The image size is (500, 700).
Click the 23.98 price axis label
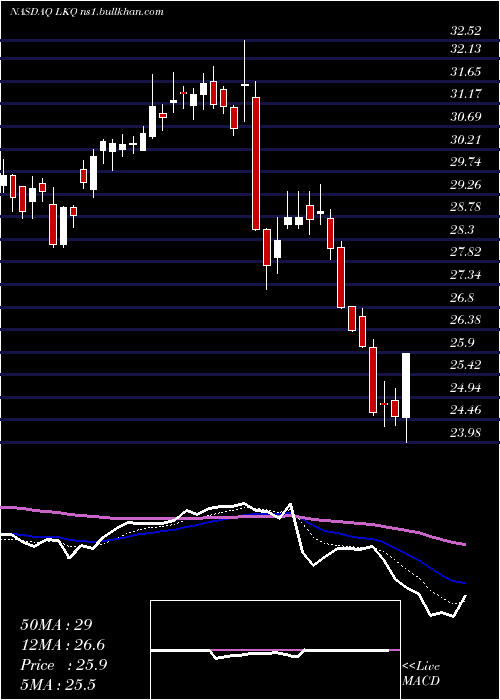(466, 432)
